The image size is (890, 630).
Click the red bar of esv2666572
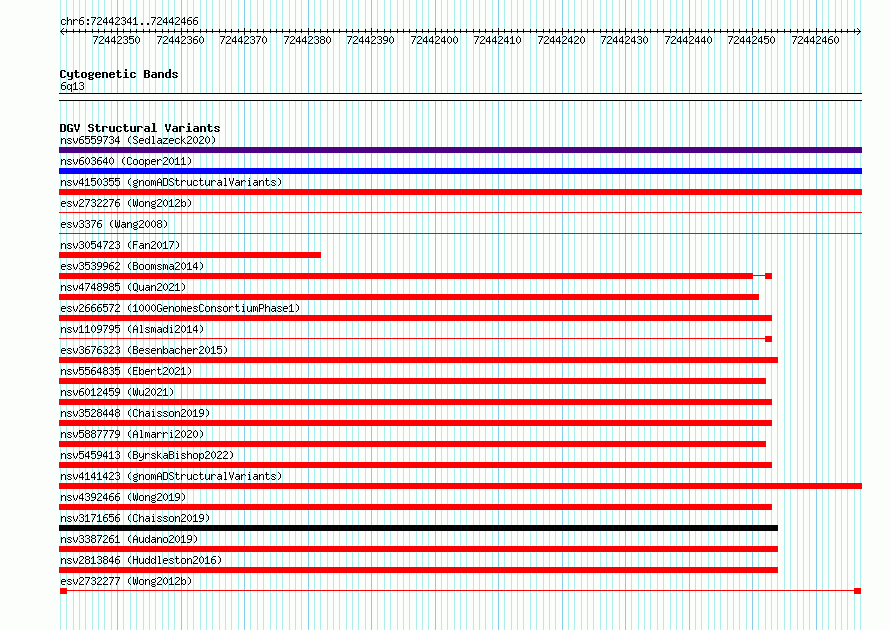pyautogui.click(x=415, y=318)
